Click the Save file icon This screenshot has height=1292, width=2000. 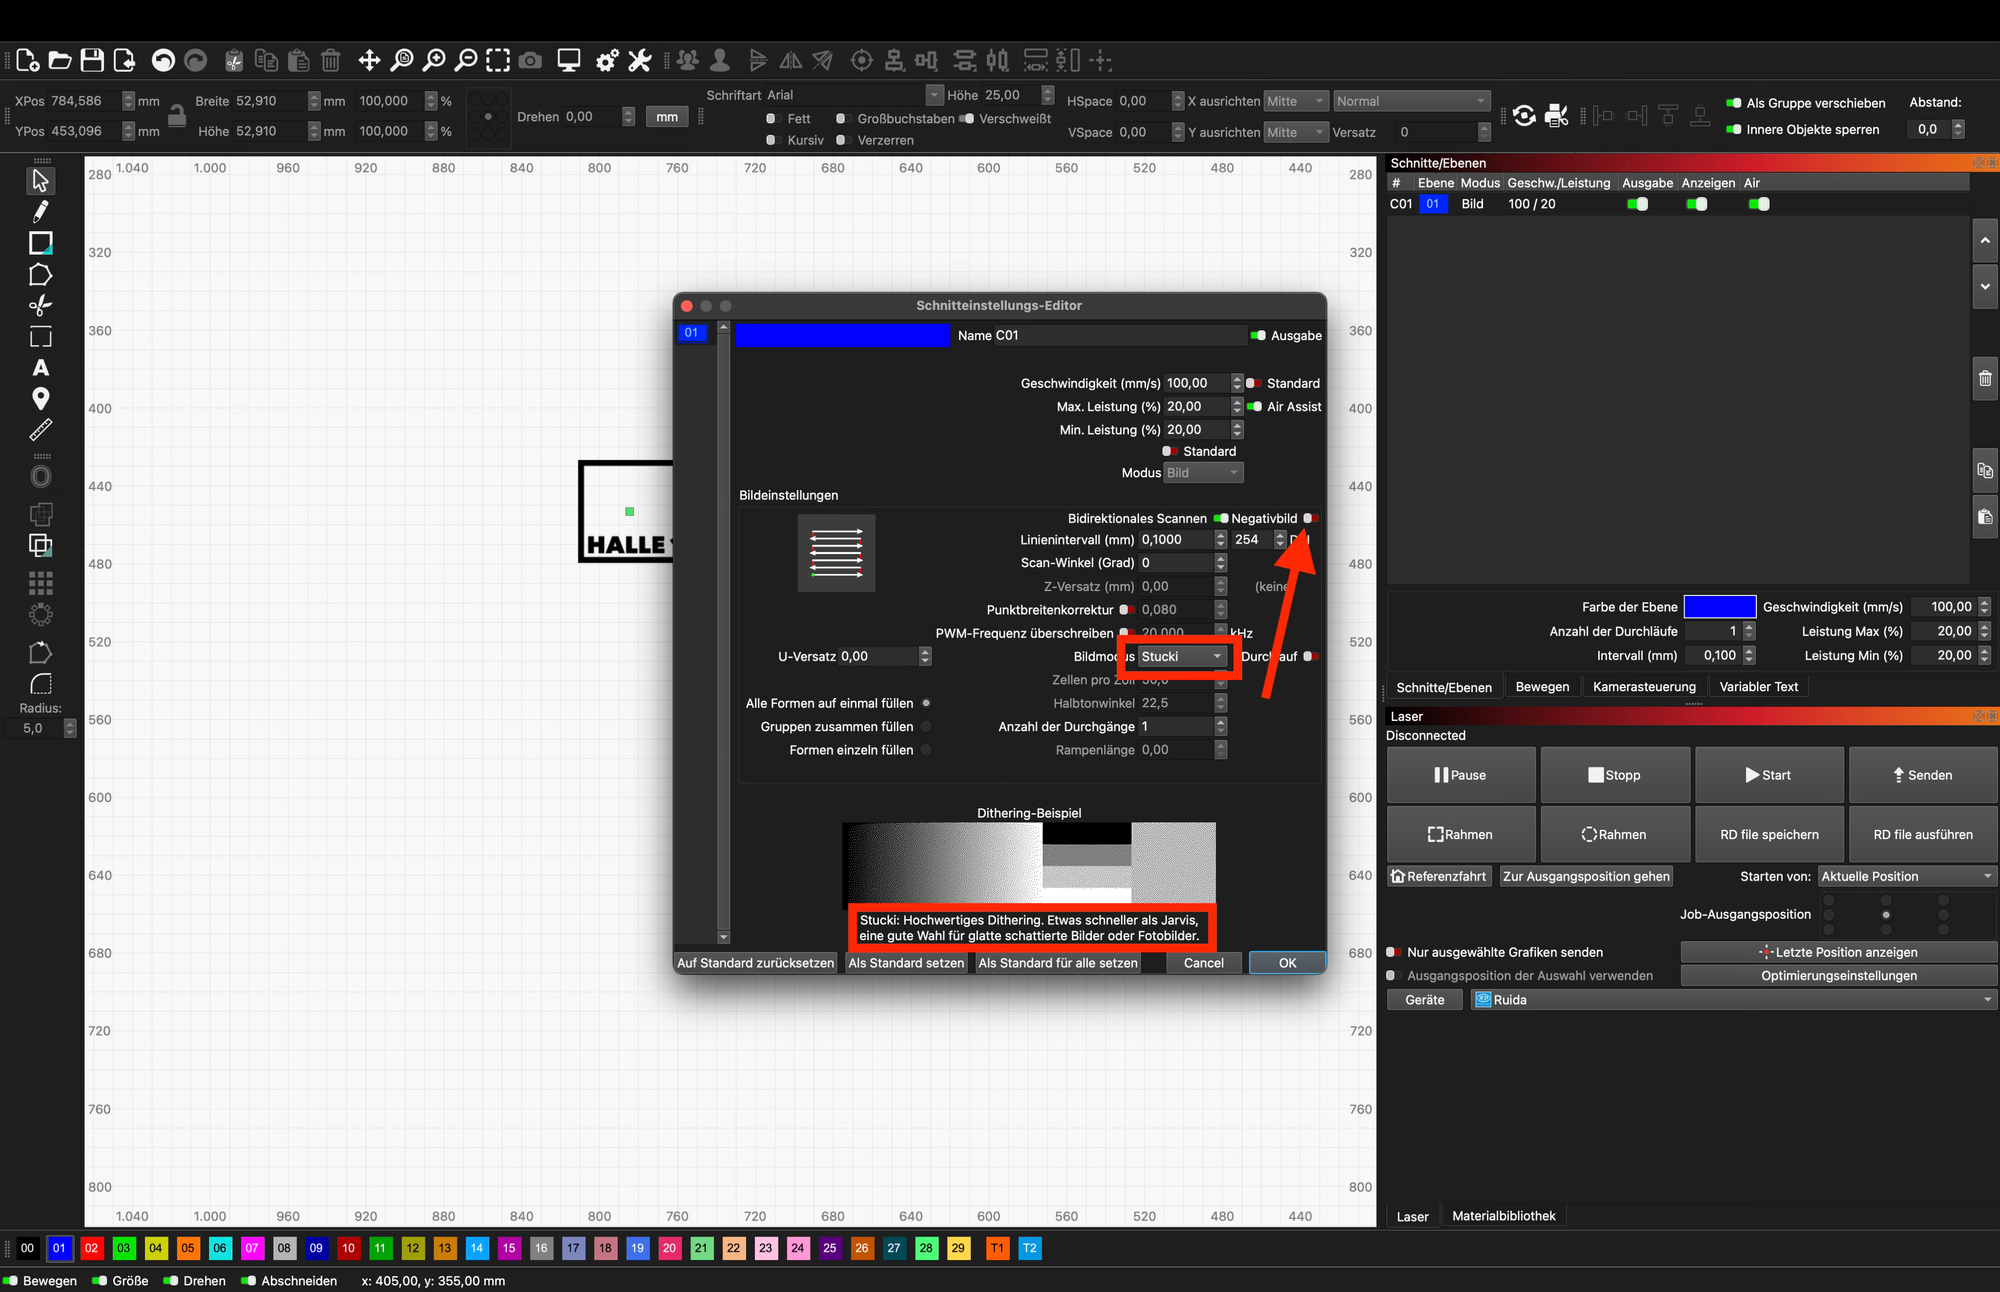tap(92, 61)
